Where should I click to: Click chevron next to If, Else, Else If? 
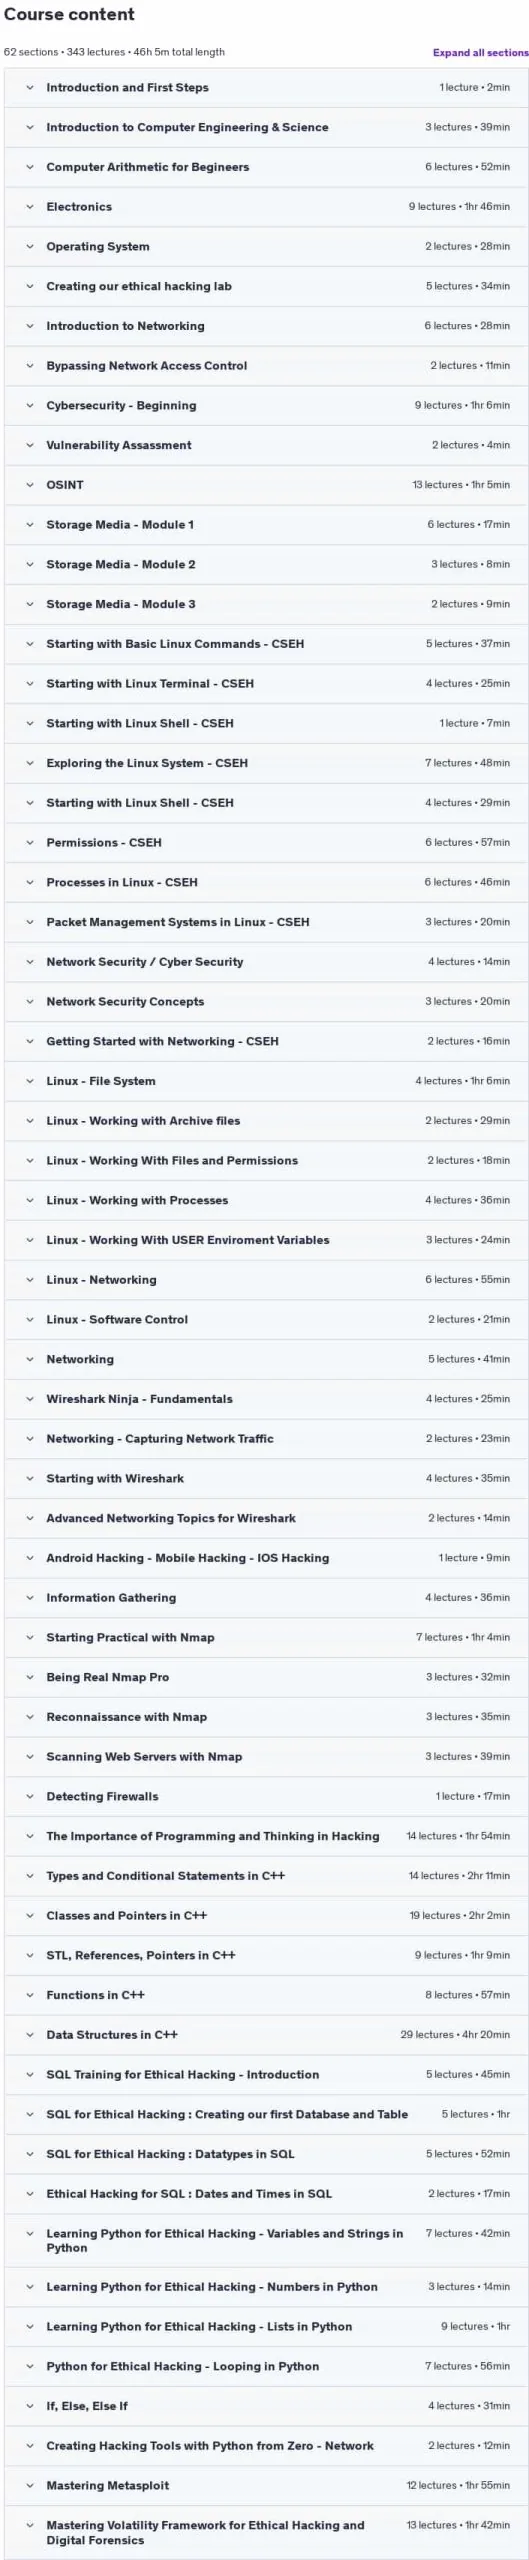(x=30, y=2406)
